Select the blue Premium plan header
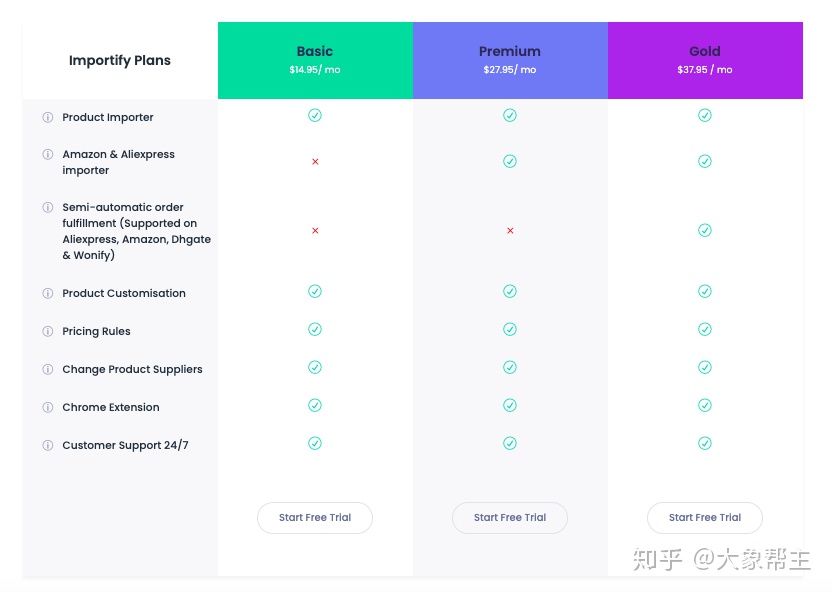 point(510,60)
